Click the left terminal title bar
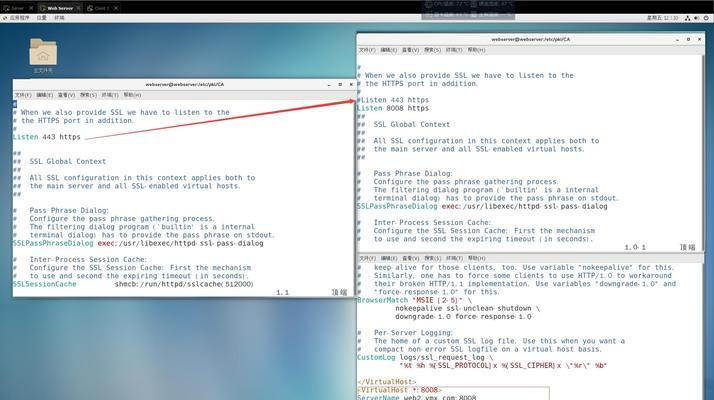The height and width of the screenshot is (400, 714). point(184,85)
